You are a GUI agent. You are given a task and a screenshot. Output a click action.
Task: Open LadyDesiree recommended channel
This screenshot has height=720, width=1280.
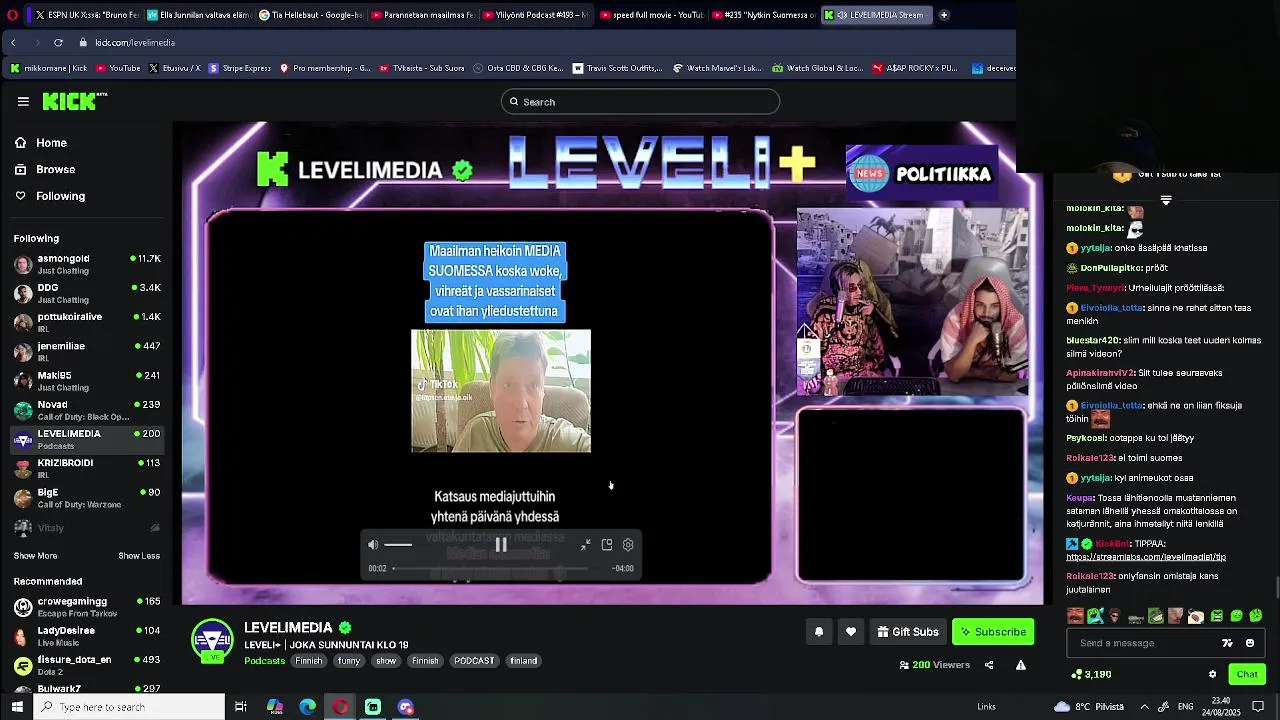[x=86, y=636]
